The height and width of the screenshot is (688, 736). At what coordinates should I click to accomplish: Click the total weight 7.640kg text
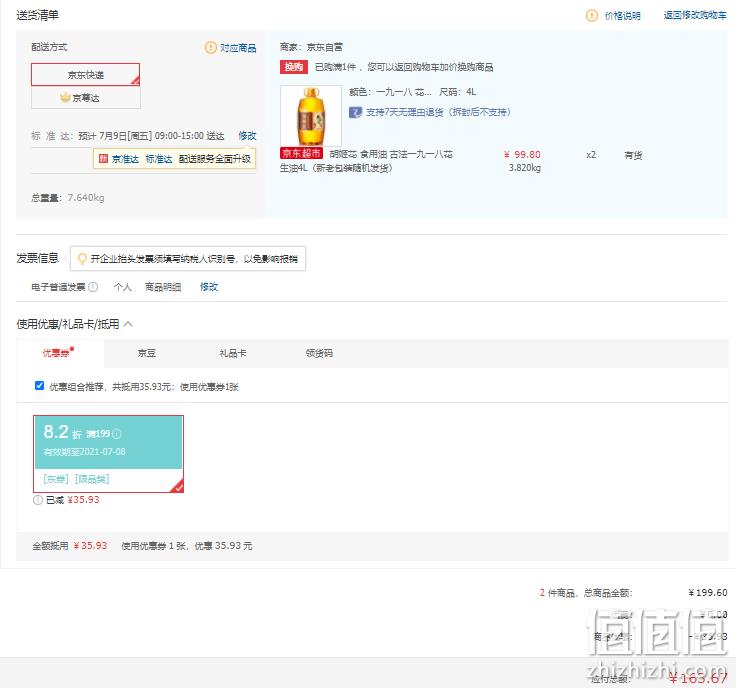coord(86,198)
